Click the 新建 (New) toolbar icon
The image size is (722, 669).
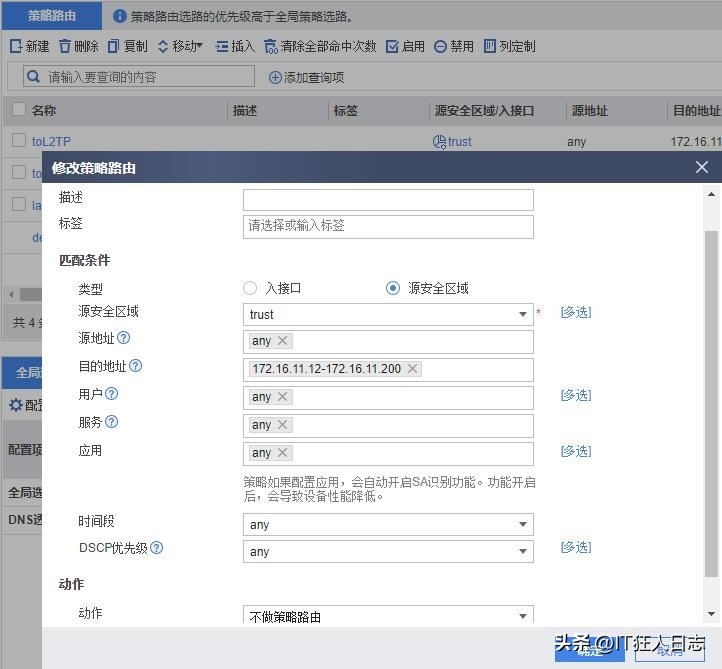click(16, 46)
